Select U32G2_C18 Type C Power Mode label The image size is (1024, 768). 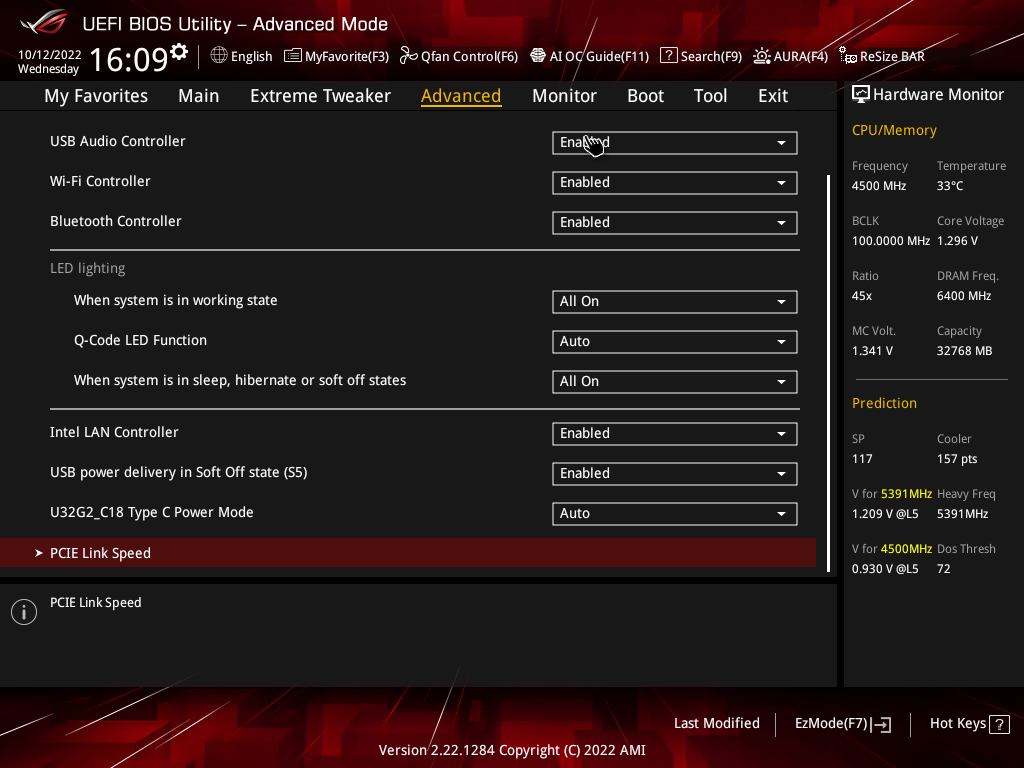click(x=152, y=513)
